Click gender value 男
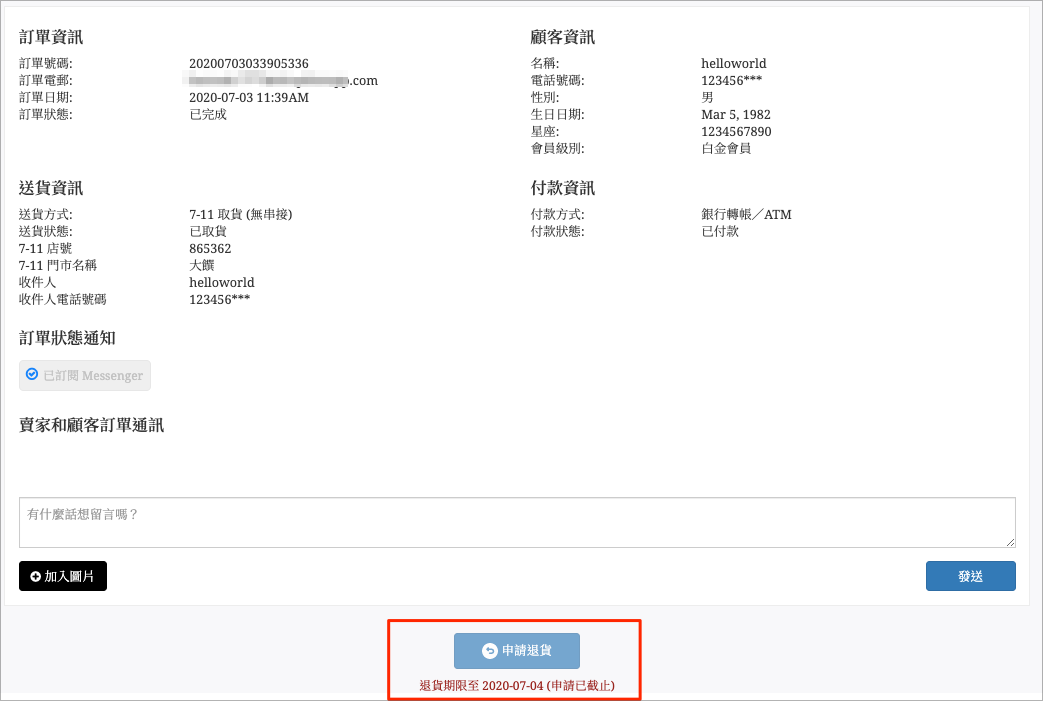Image resolution: width=1043 pixels, height=701 pixels. (707, 98)
